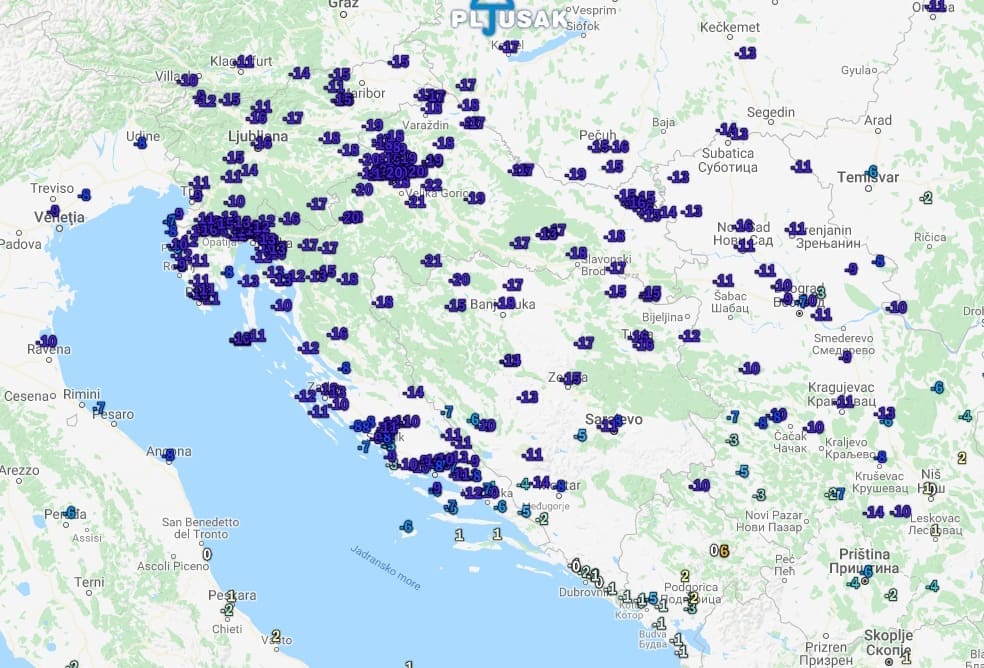This screenshot has height=668, width=984.
Task: Open the -6 temperature marker over Perugia
Action: pos(70,512)
